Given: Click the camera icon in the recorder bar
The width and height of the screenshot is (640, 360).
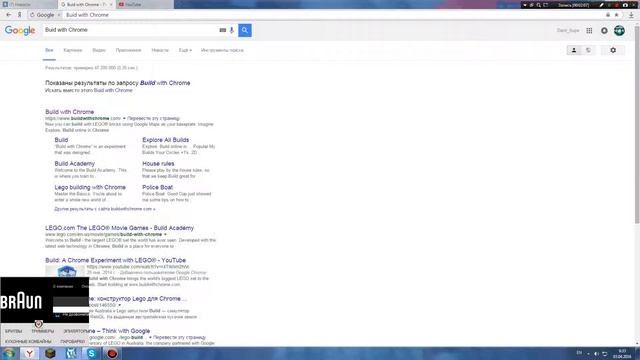Looking at the screenshot, I should click(625, 5).
